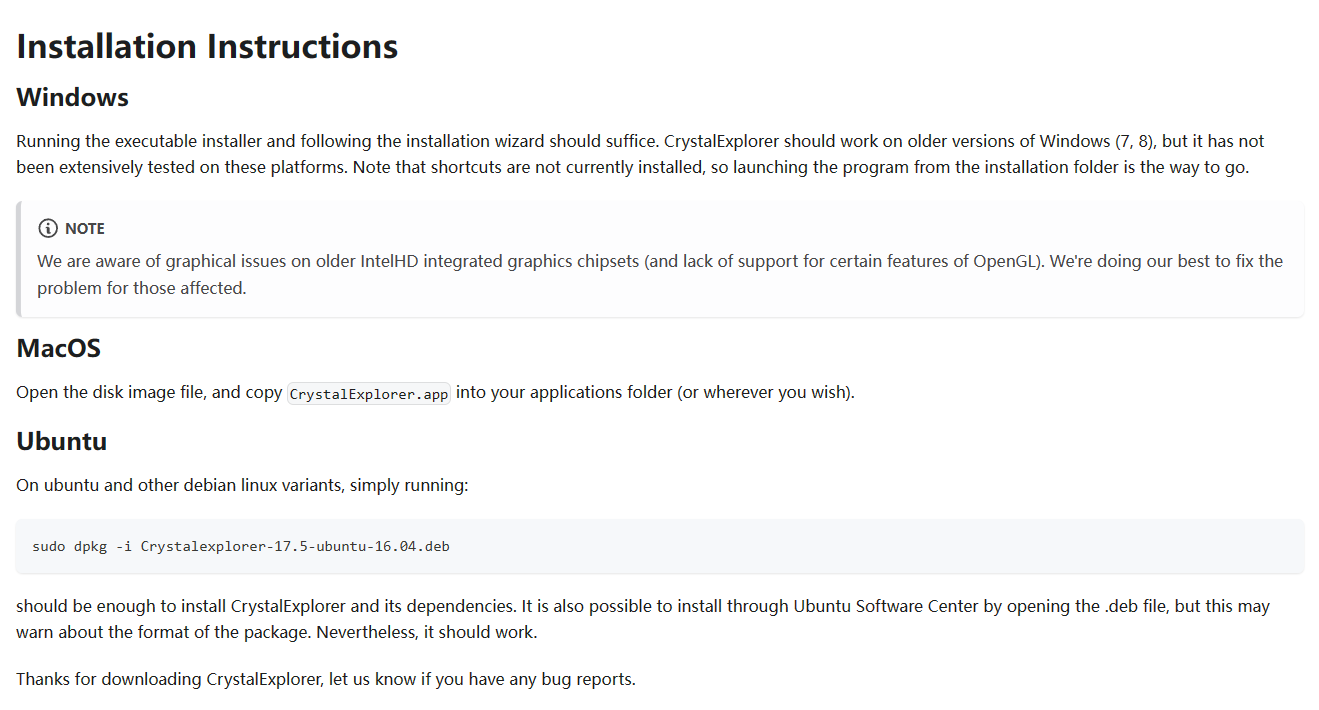
Task: Click the Ubuntu section heading
Action: click(61, 441)
